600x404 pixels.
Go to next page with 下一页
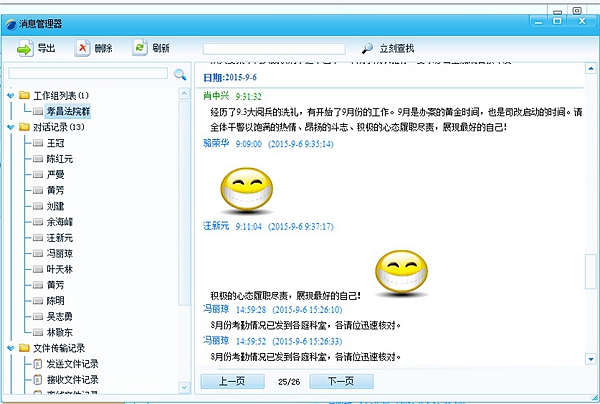point(341,381)
